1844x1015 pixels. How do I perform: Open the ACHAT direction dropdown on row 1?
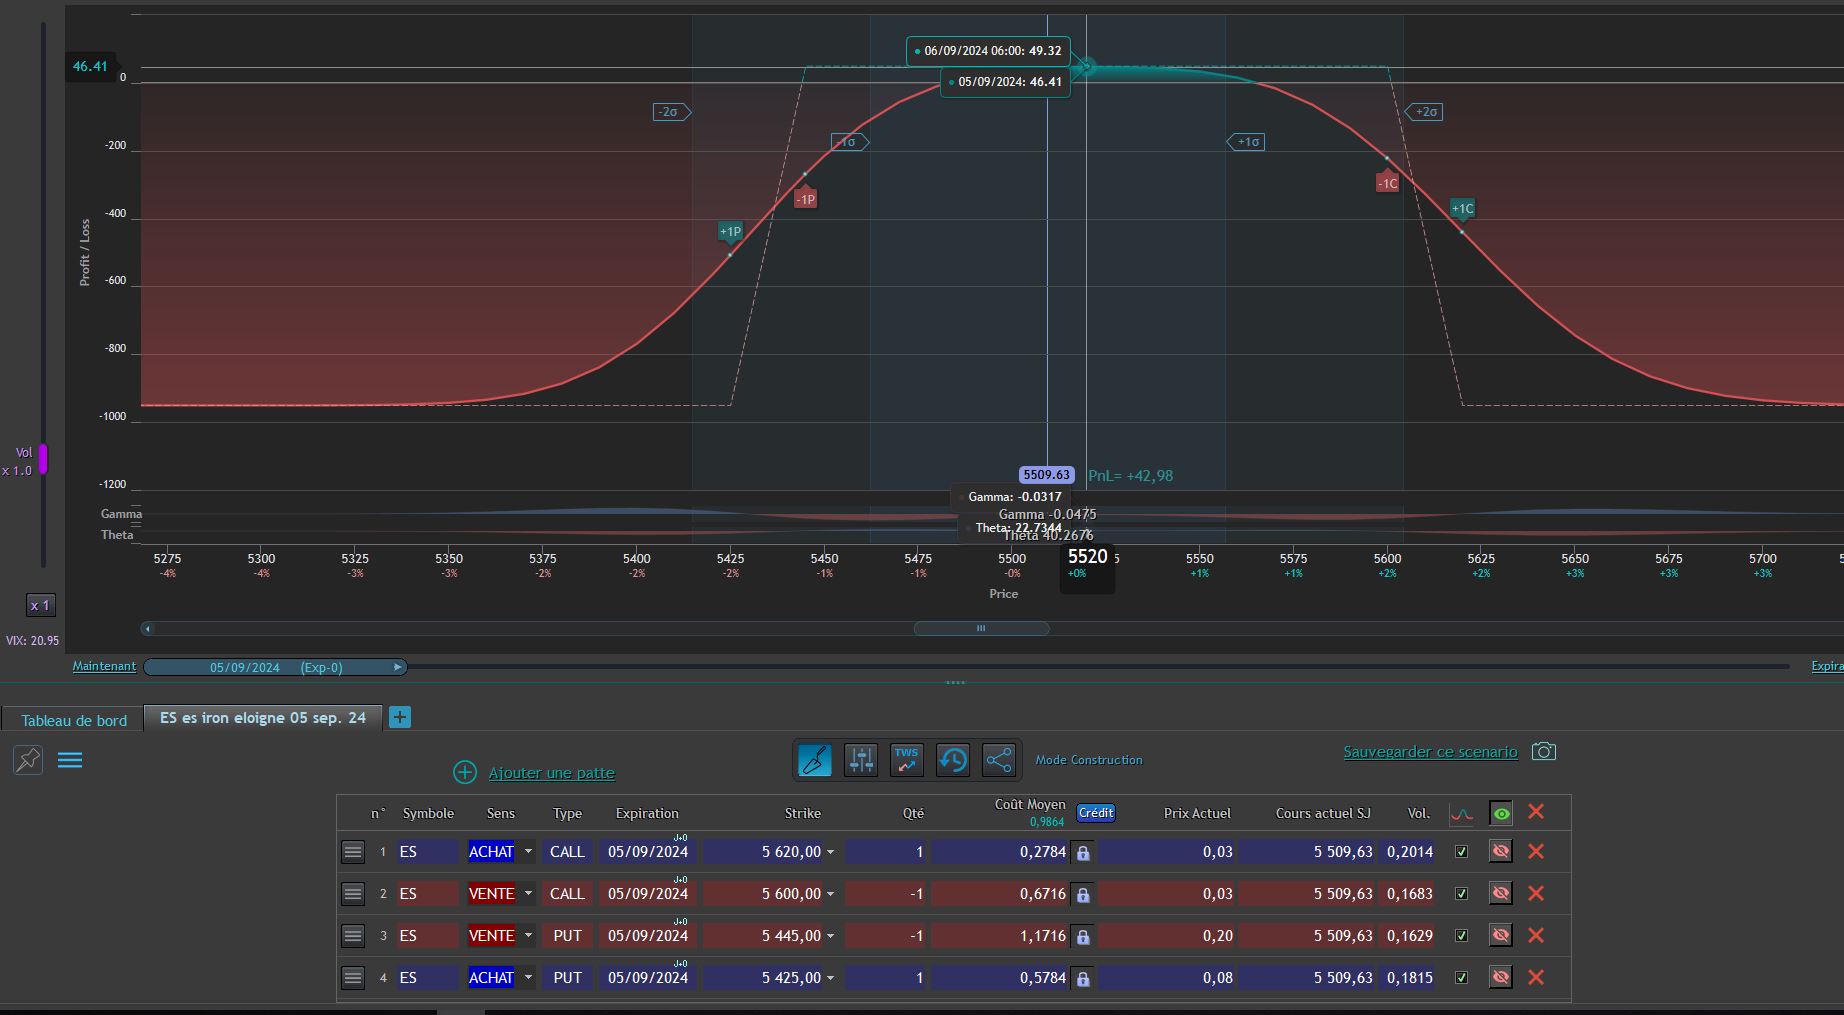coord(528,852)
